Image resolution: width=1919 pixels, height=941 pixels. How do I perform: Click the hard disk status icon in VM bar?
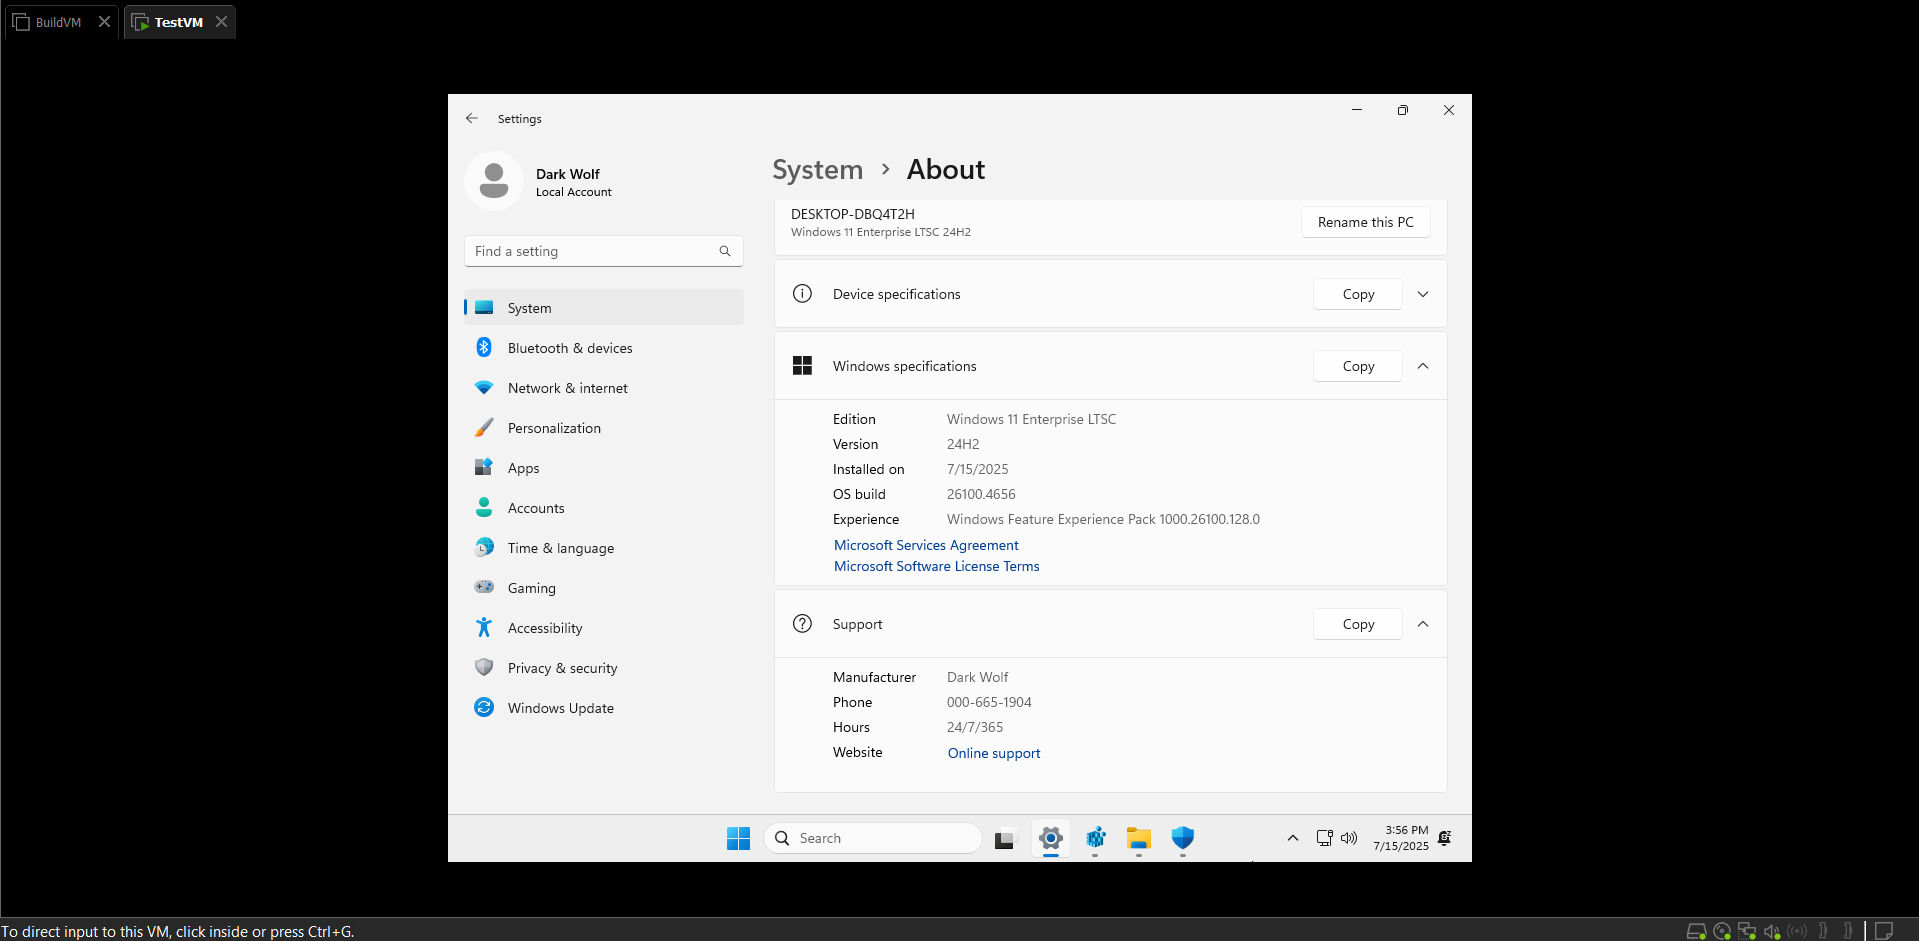1696,931
